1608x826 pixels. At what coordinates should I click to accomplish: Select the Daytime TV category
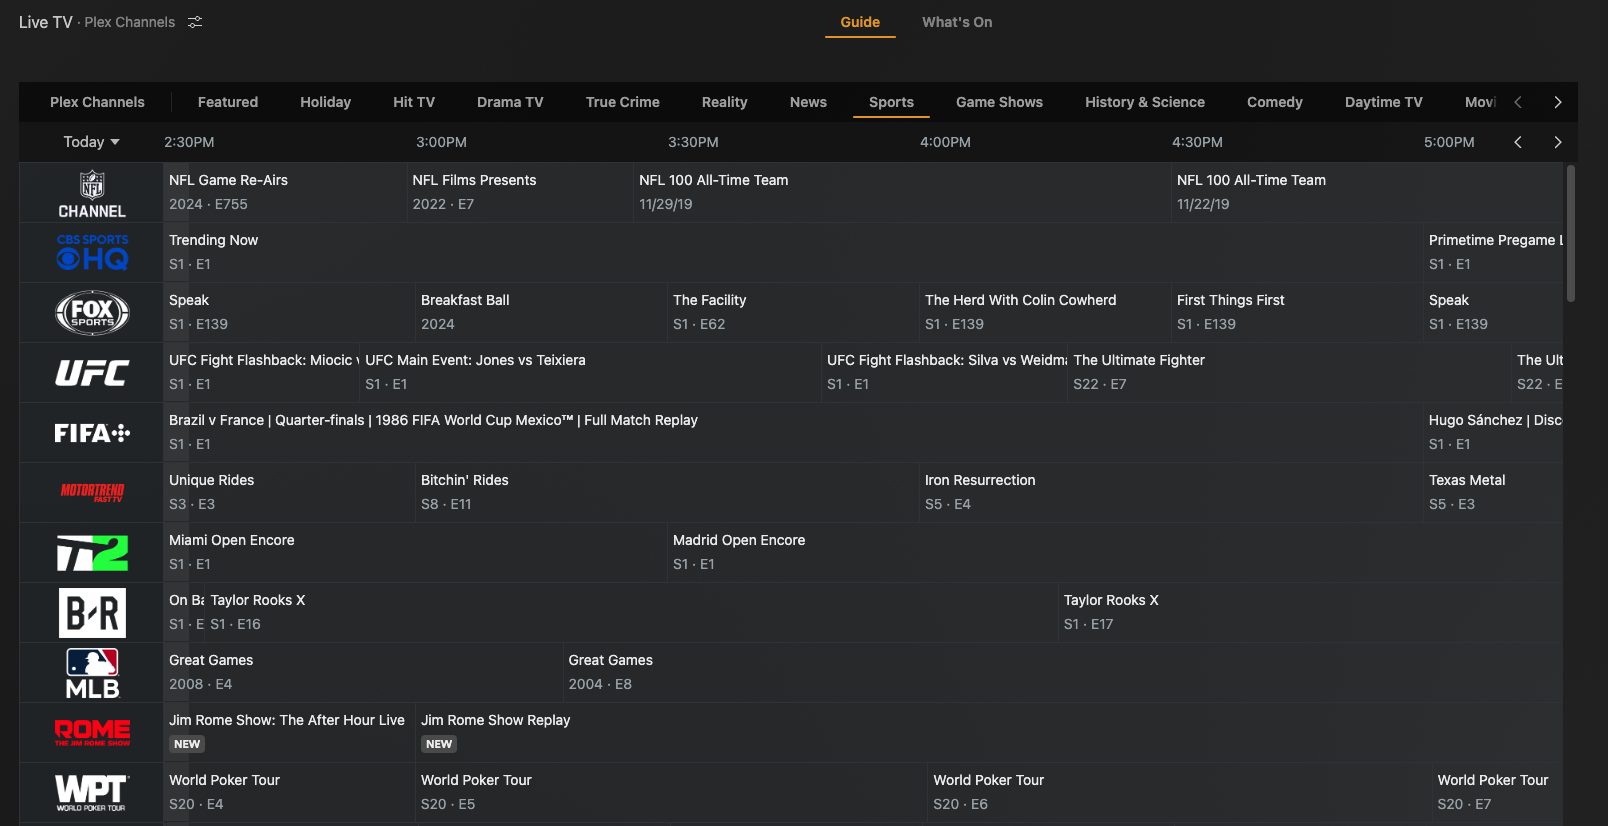click(x=1383, y=102)
